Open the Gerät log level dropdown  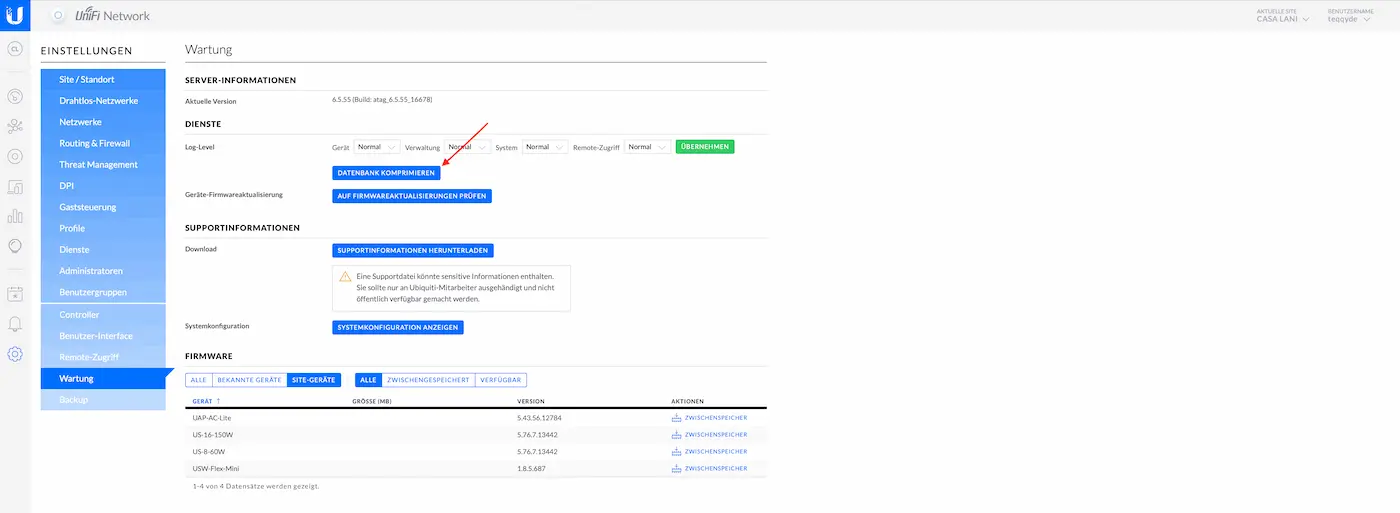click(x=377, y=147)
